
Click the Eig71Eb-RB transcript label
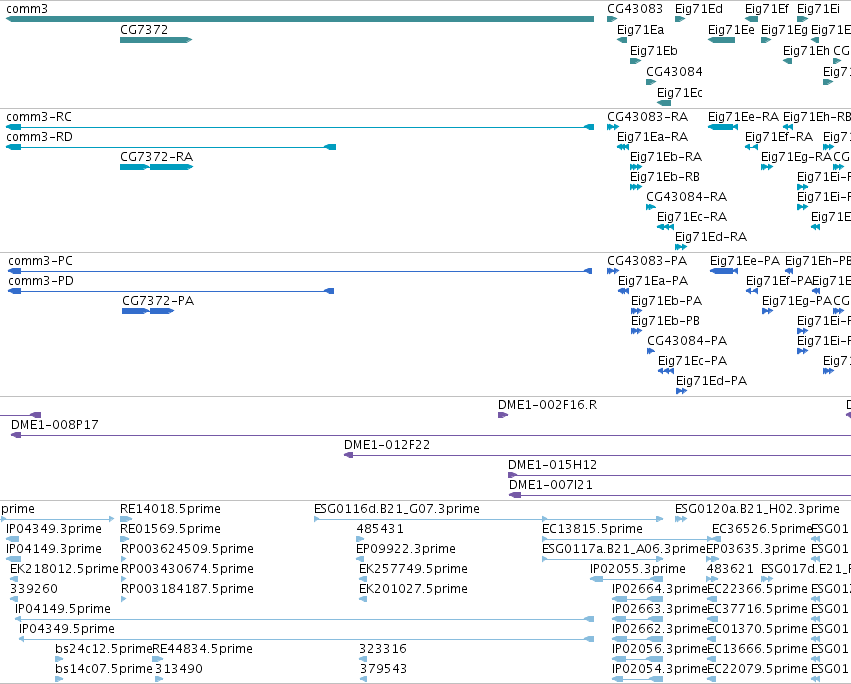click(664, 177)
